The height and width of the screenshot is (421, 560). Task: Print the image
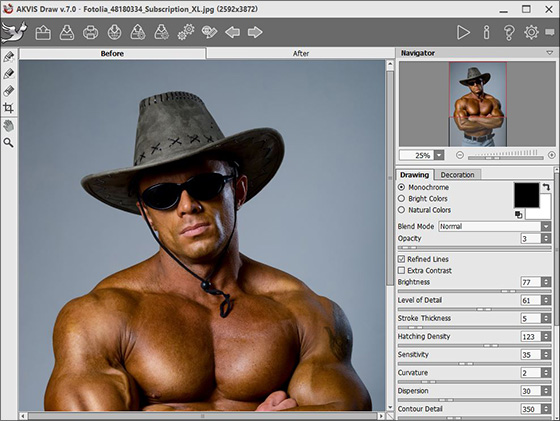point(90,32)
